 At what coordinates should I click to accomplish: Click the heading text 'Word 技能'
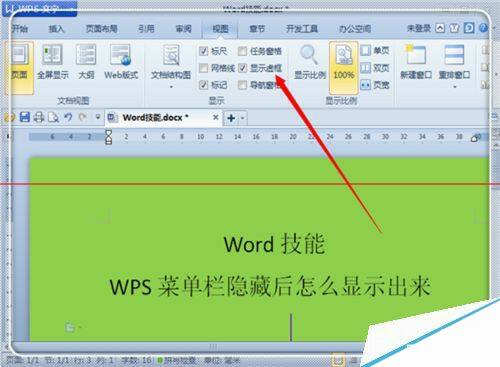click(274, 244)
